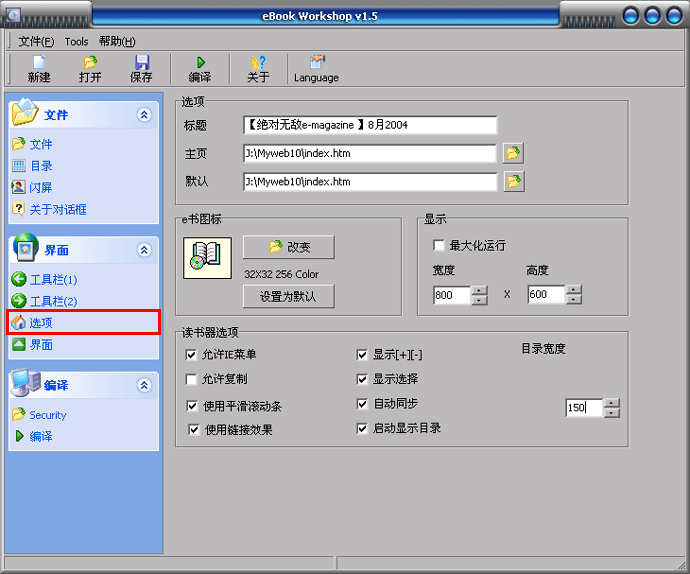Click the 标题 text input field

coord(369,125)
